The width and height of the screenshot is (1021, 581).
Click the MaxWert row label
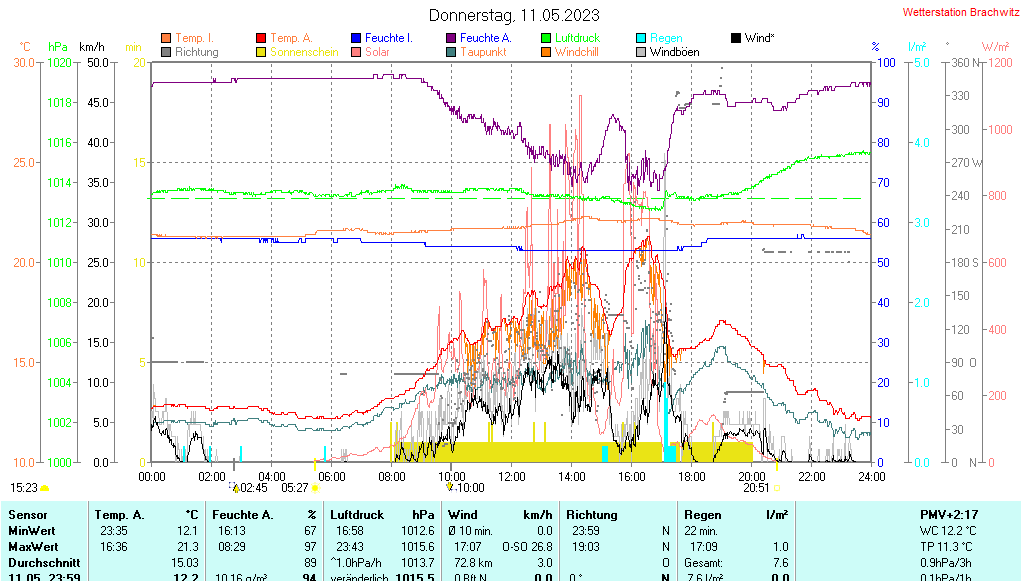(32, 547)
